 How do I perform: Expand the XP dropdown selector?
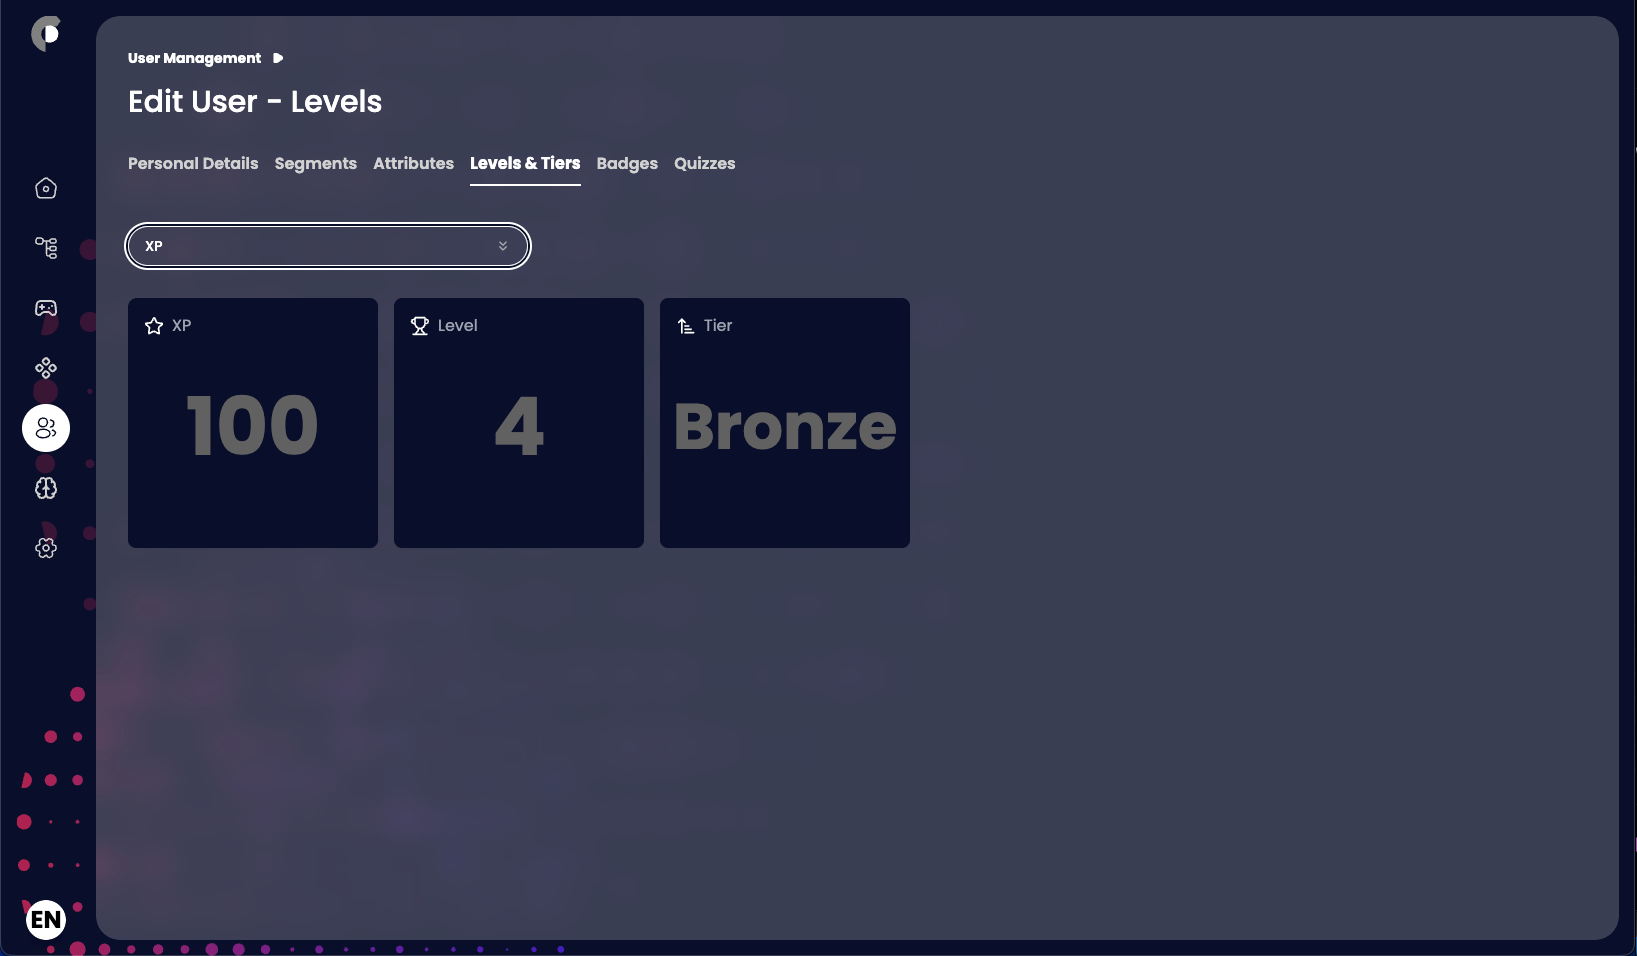[x=327, y=246]
